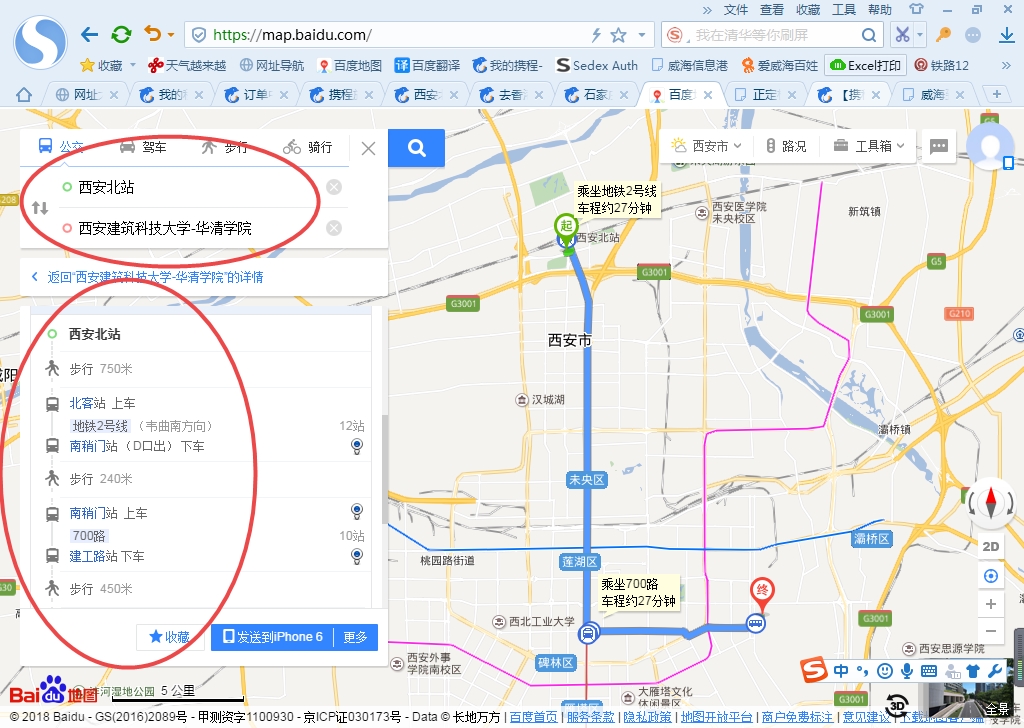The height and width of the screenshot is (728, 1024).
Task: Open the map feedback message icon
Action: [x=938, y=146]
